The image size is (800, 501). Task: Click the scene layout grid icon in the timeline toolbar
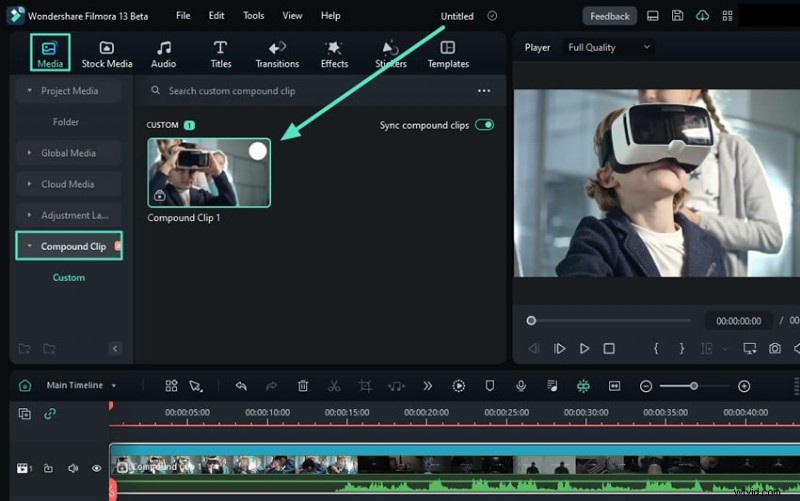(171, 386)
